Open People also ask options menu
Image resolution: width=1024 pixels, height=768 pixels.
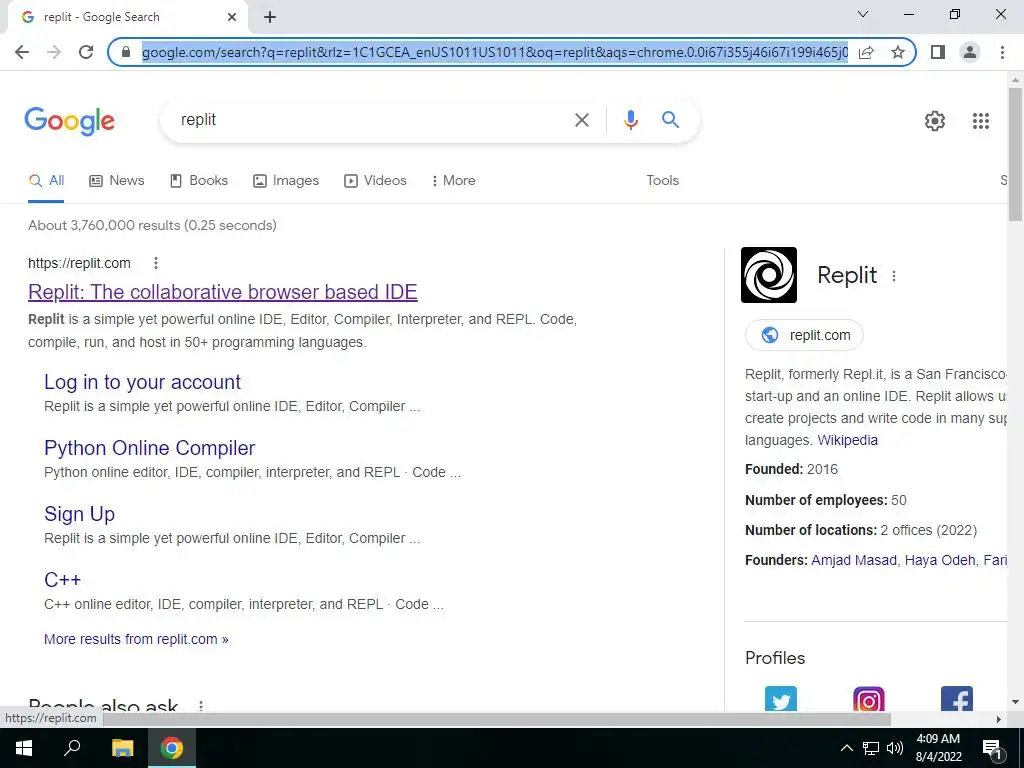(201, 705)
